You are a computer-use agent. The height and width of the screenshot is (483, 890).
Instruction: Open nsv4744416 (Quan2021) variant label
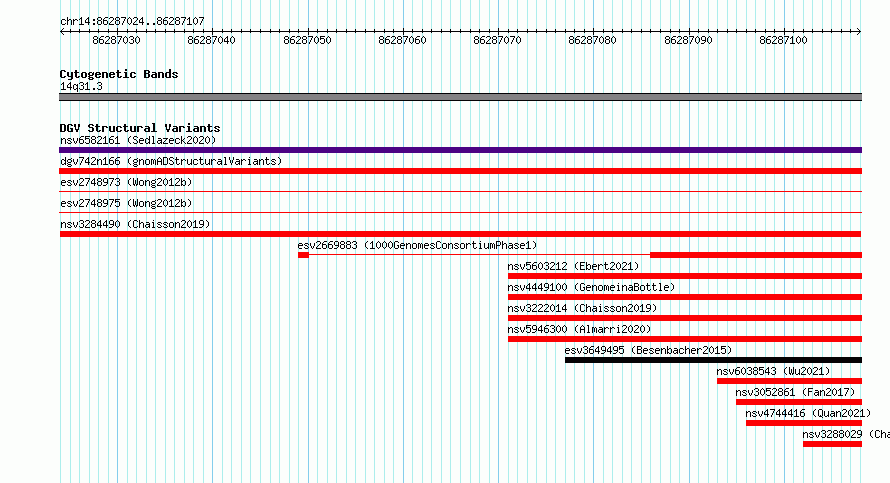click(808, 413)
